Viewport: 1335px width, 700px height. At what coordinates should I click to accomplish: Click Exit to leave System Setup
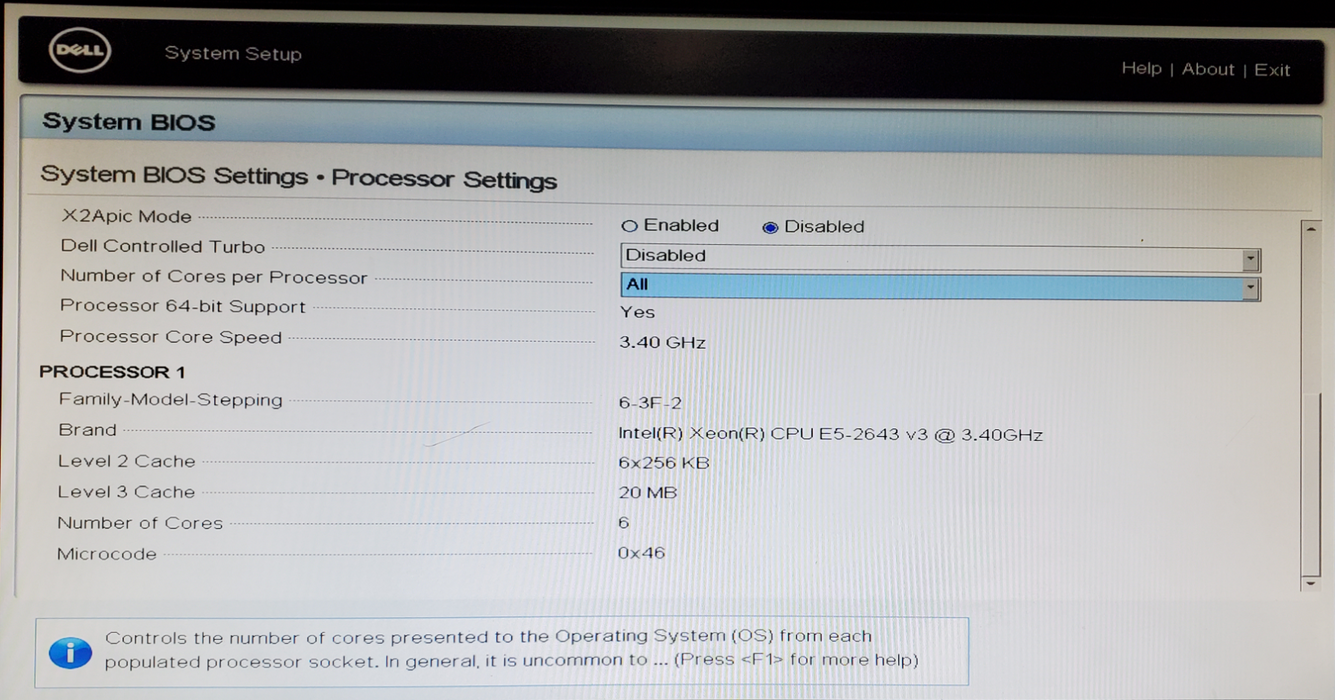1272,70
